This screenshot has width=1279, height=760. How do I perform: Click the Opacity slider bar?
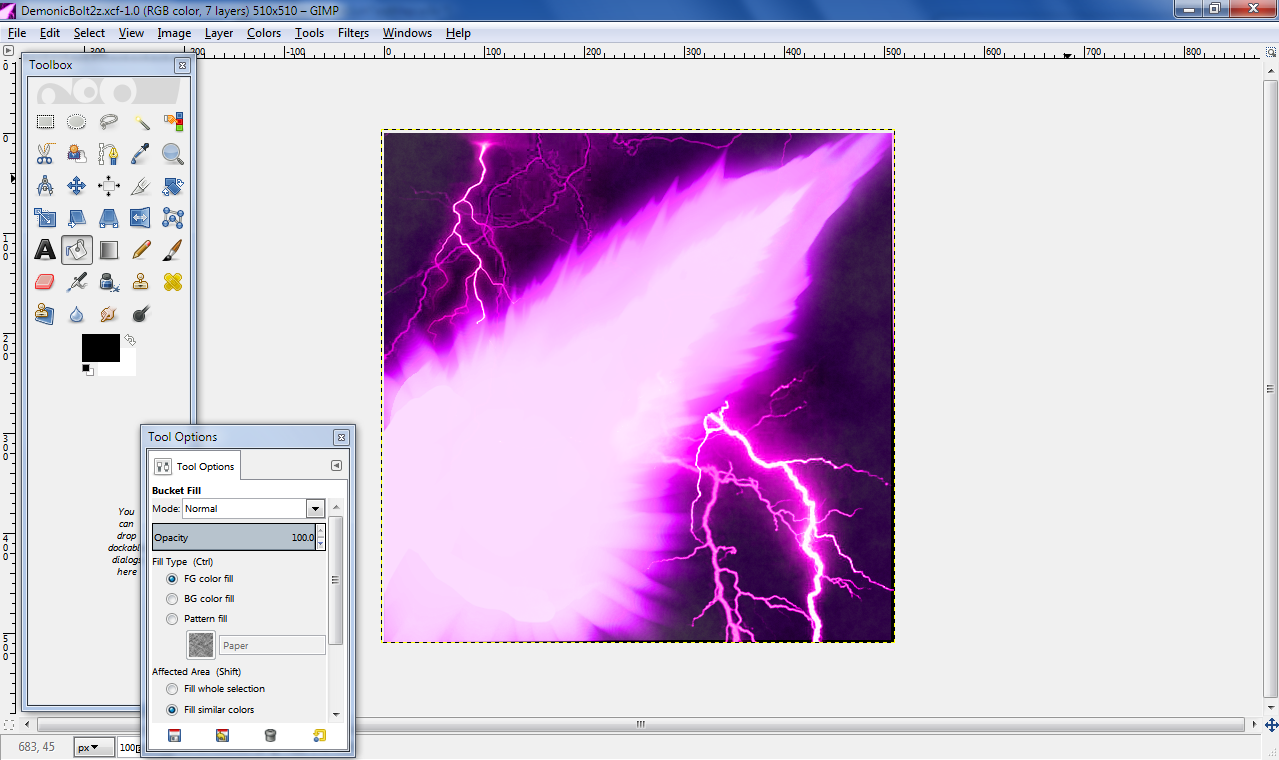pyautogui.click(x=234, y=537)
